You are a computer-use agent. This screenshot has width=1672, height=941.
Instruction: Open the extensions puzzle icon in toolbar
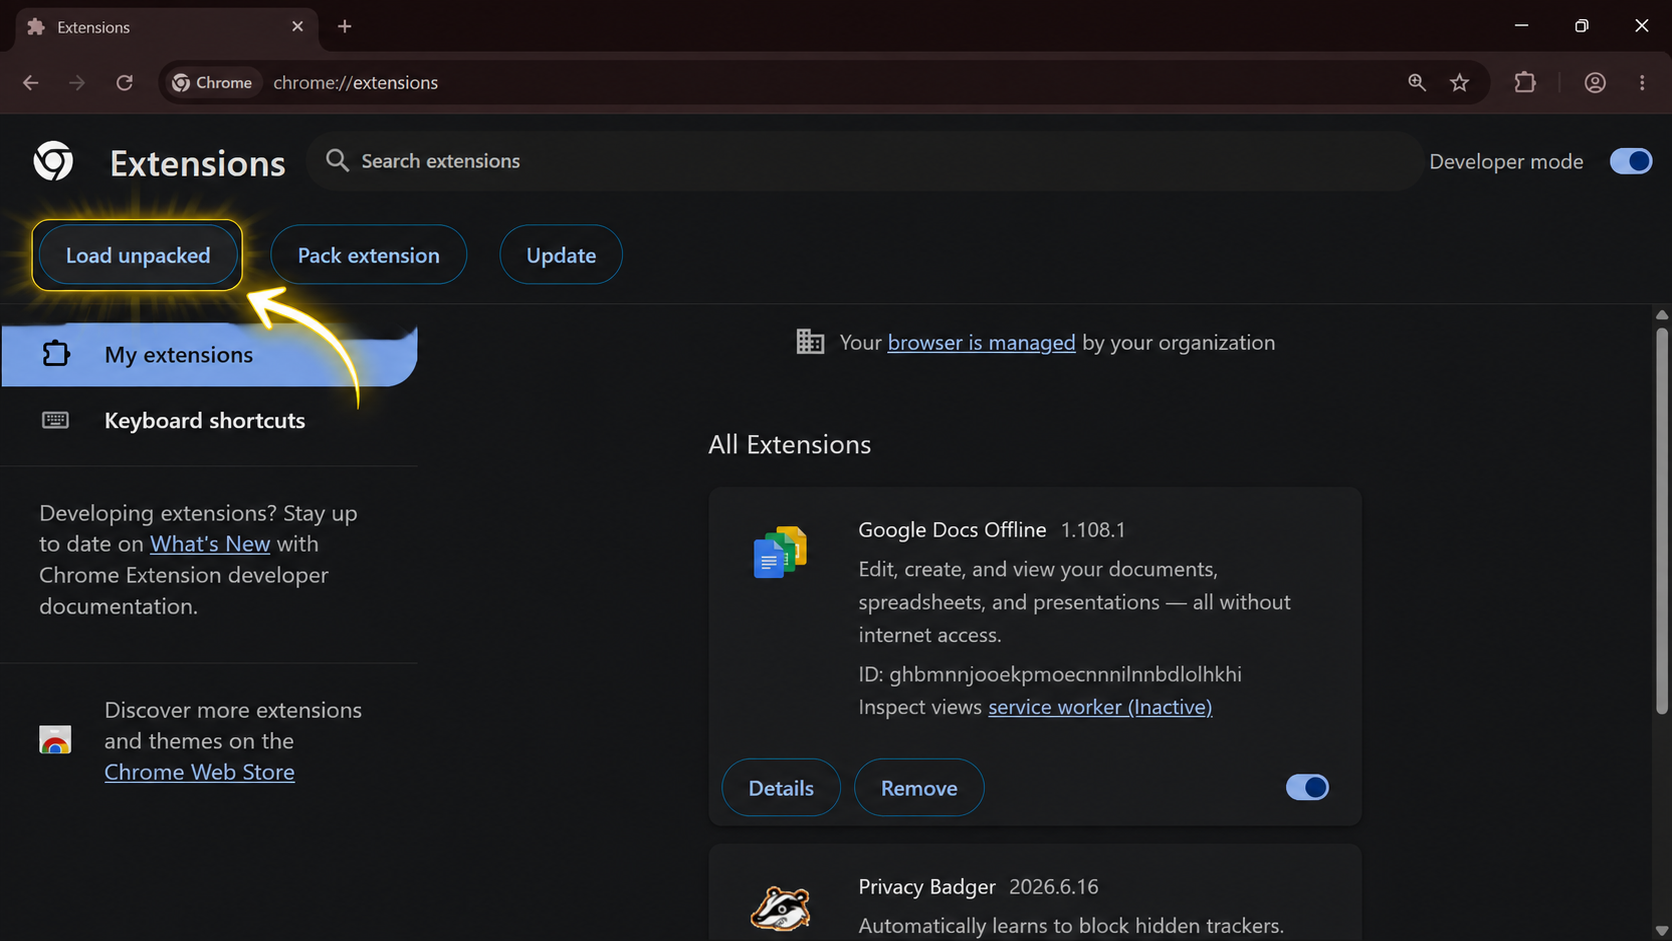click(x=1525, y=83)
